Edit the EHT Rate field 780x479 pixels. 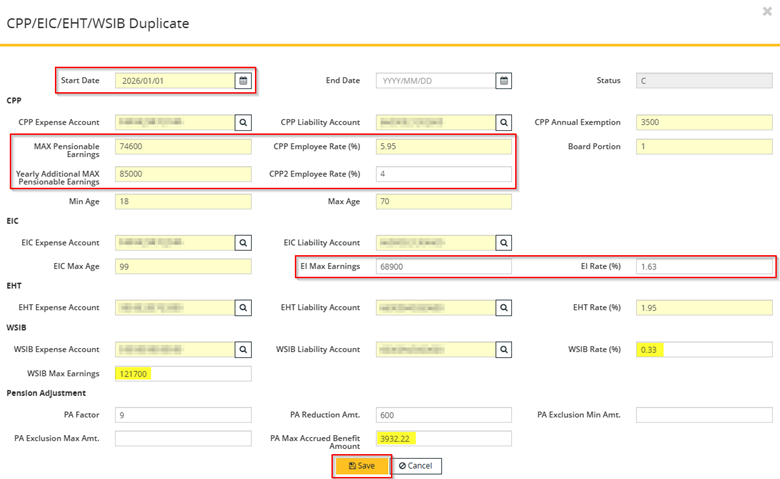pyautogui.click(x=704, y=307)
